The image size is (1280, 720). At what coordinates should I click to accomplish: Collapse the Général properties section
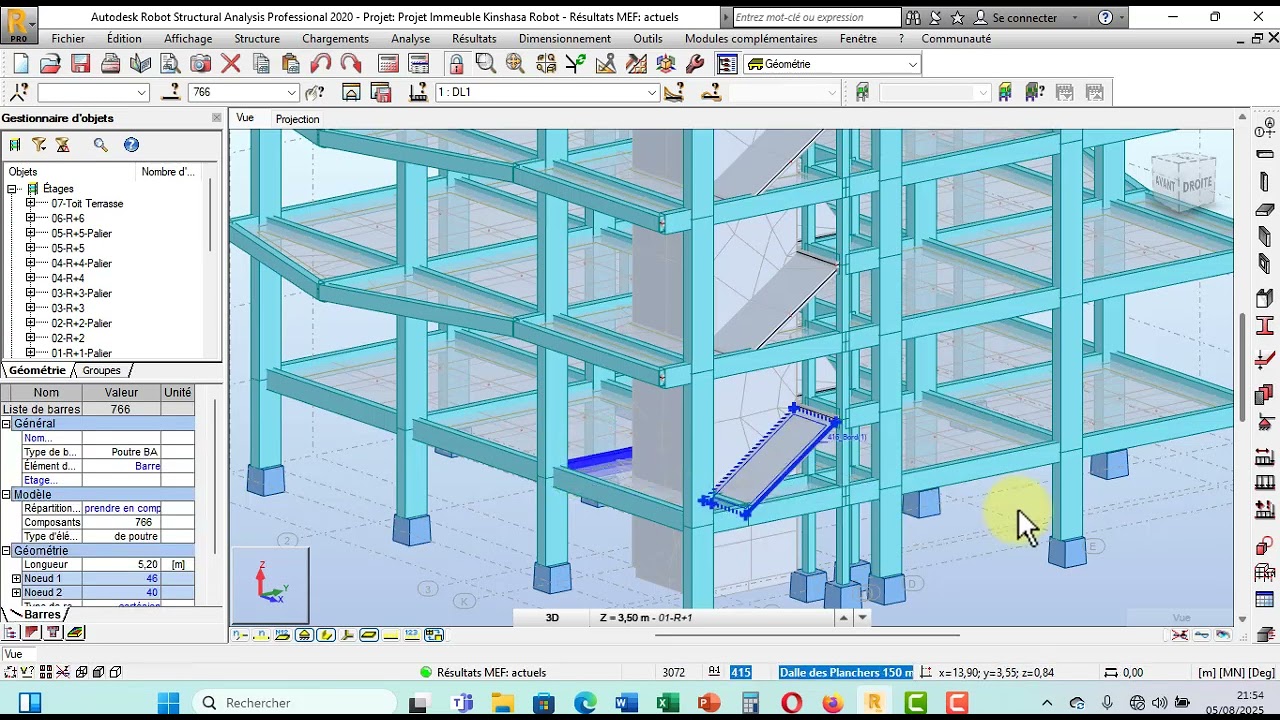[6, 424]
